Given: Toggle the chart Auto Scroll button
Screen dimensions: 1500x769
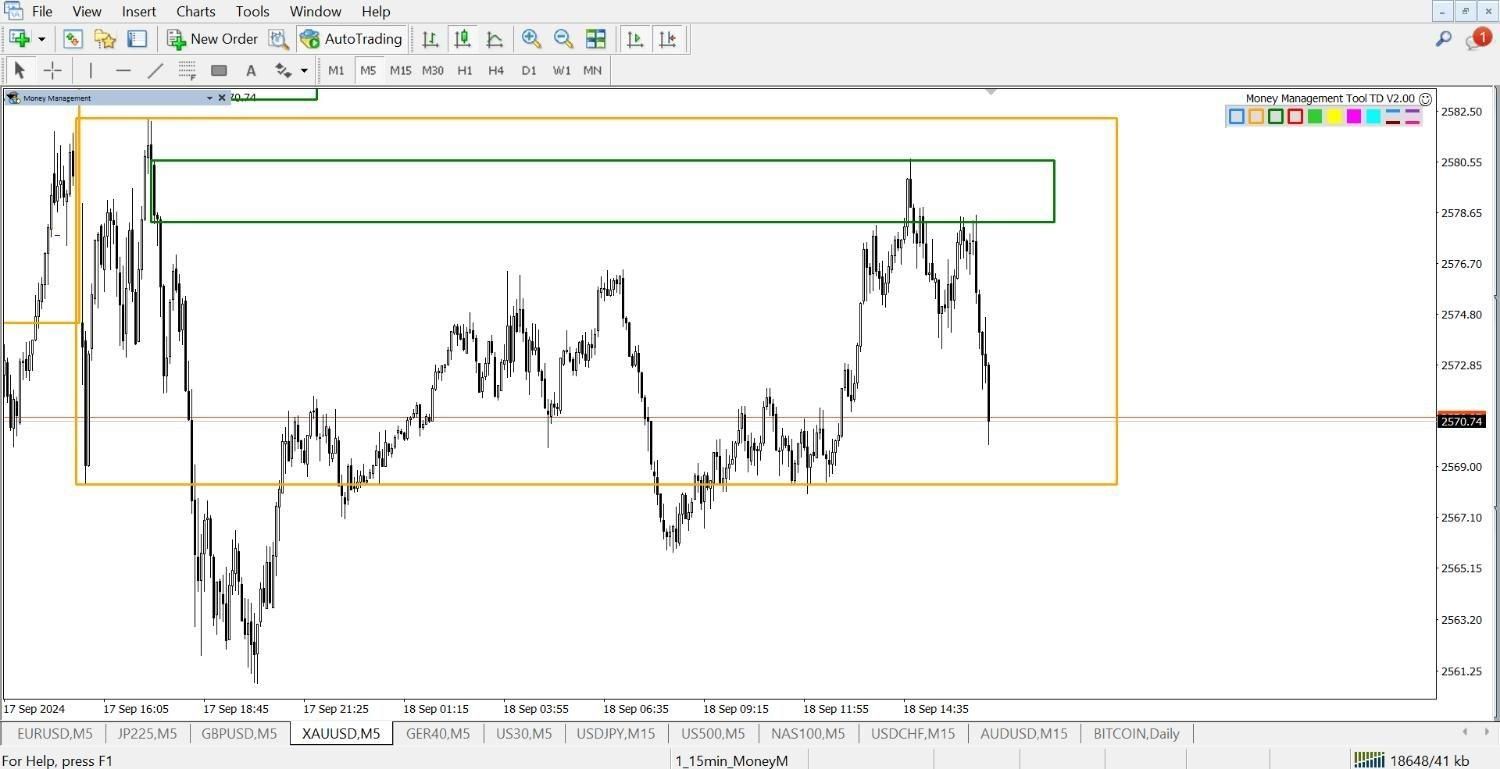Looking at the screenshot, I should tap(635, 39).
